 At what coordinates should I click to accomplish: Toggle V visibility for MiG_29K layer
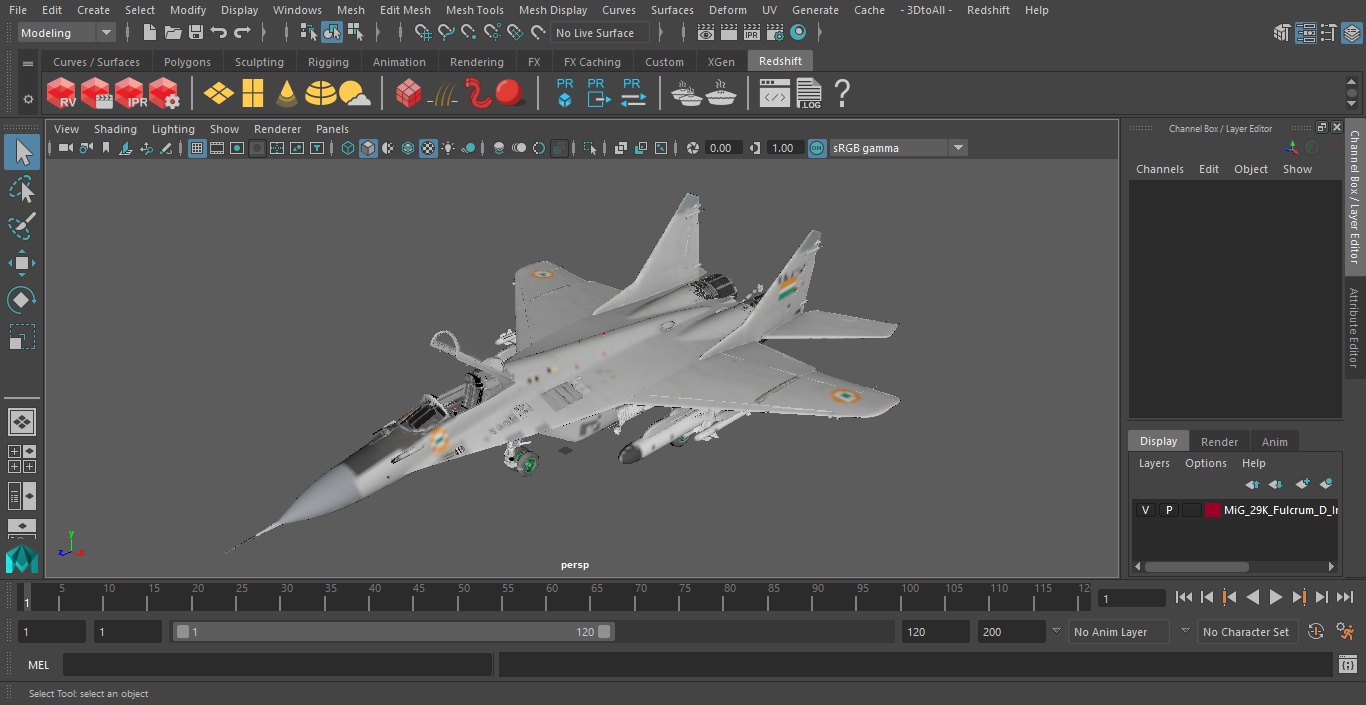coord(1145,510)
